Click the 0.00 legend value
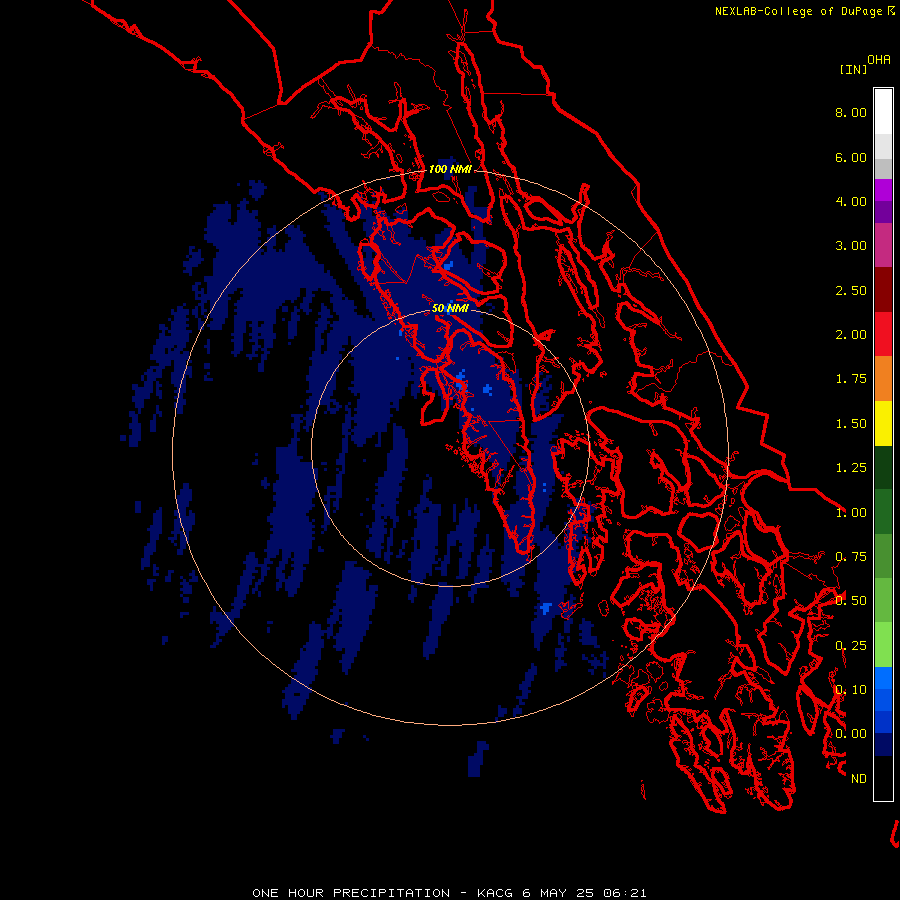This screenshot has height=900, width=900. click(x=851, y=734)
